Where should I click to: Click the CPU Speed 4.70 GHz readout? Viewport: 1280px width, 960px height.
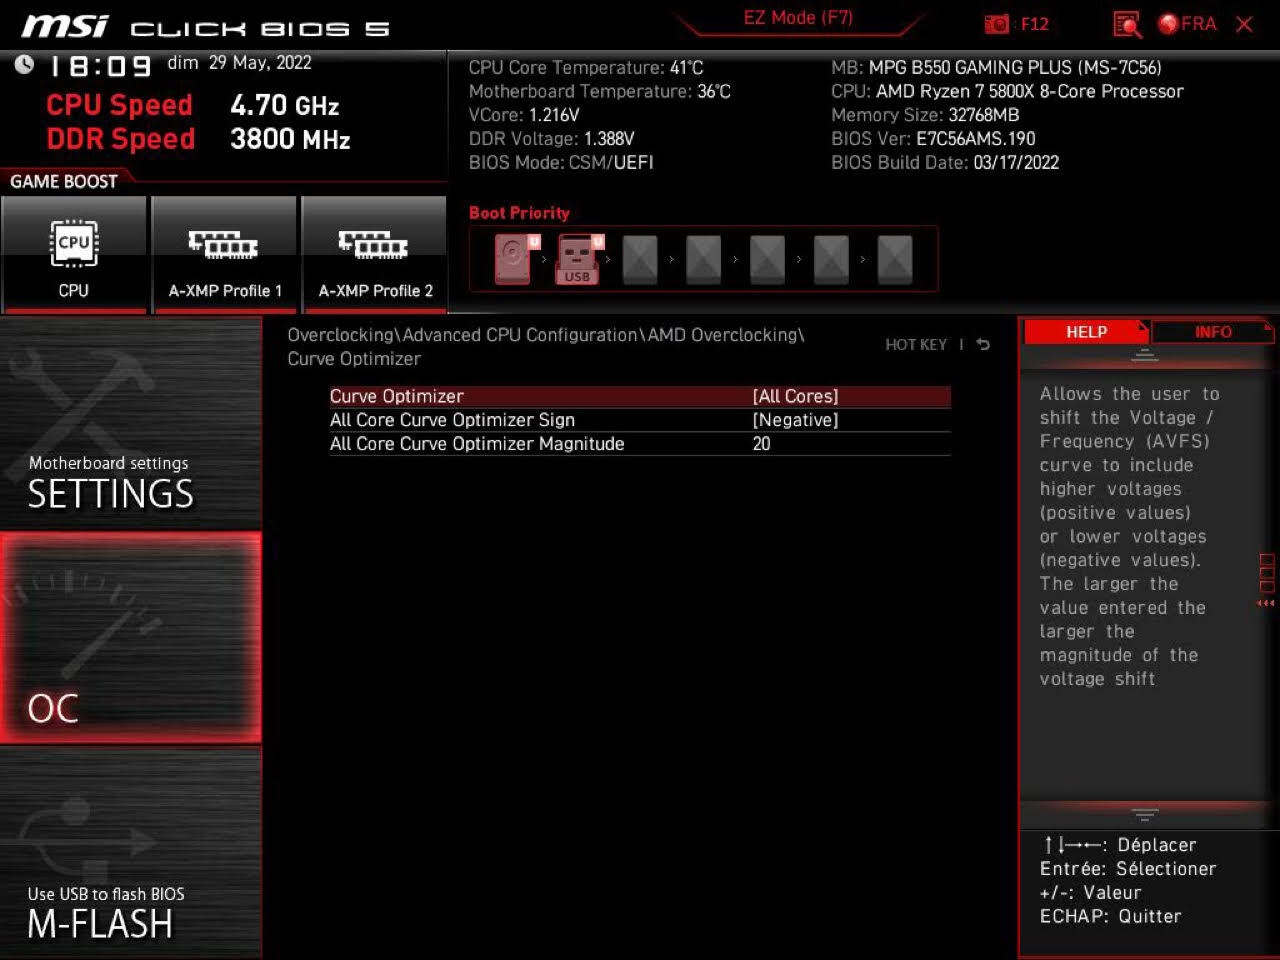pyautogui.click(x=193, y=105)
